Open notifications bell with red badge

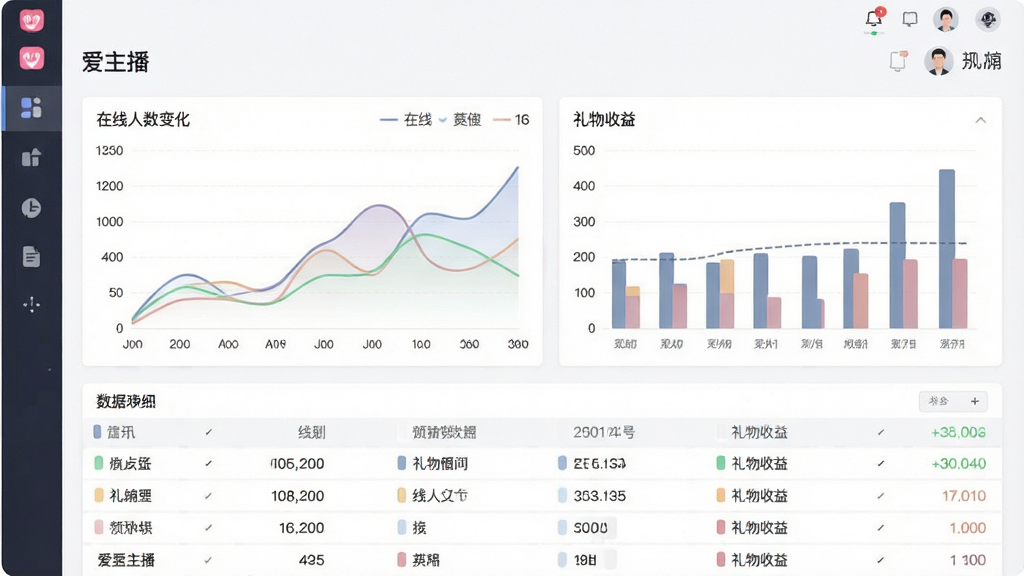(x=874, y=19)
